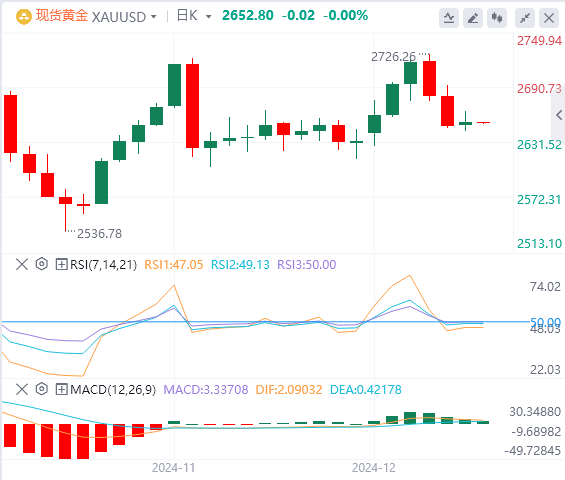Click the RSI(7,14,21) indicator label
The width and height of the screenshot is (565, 480).
click(103, 265)
